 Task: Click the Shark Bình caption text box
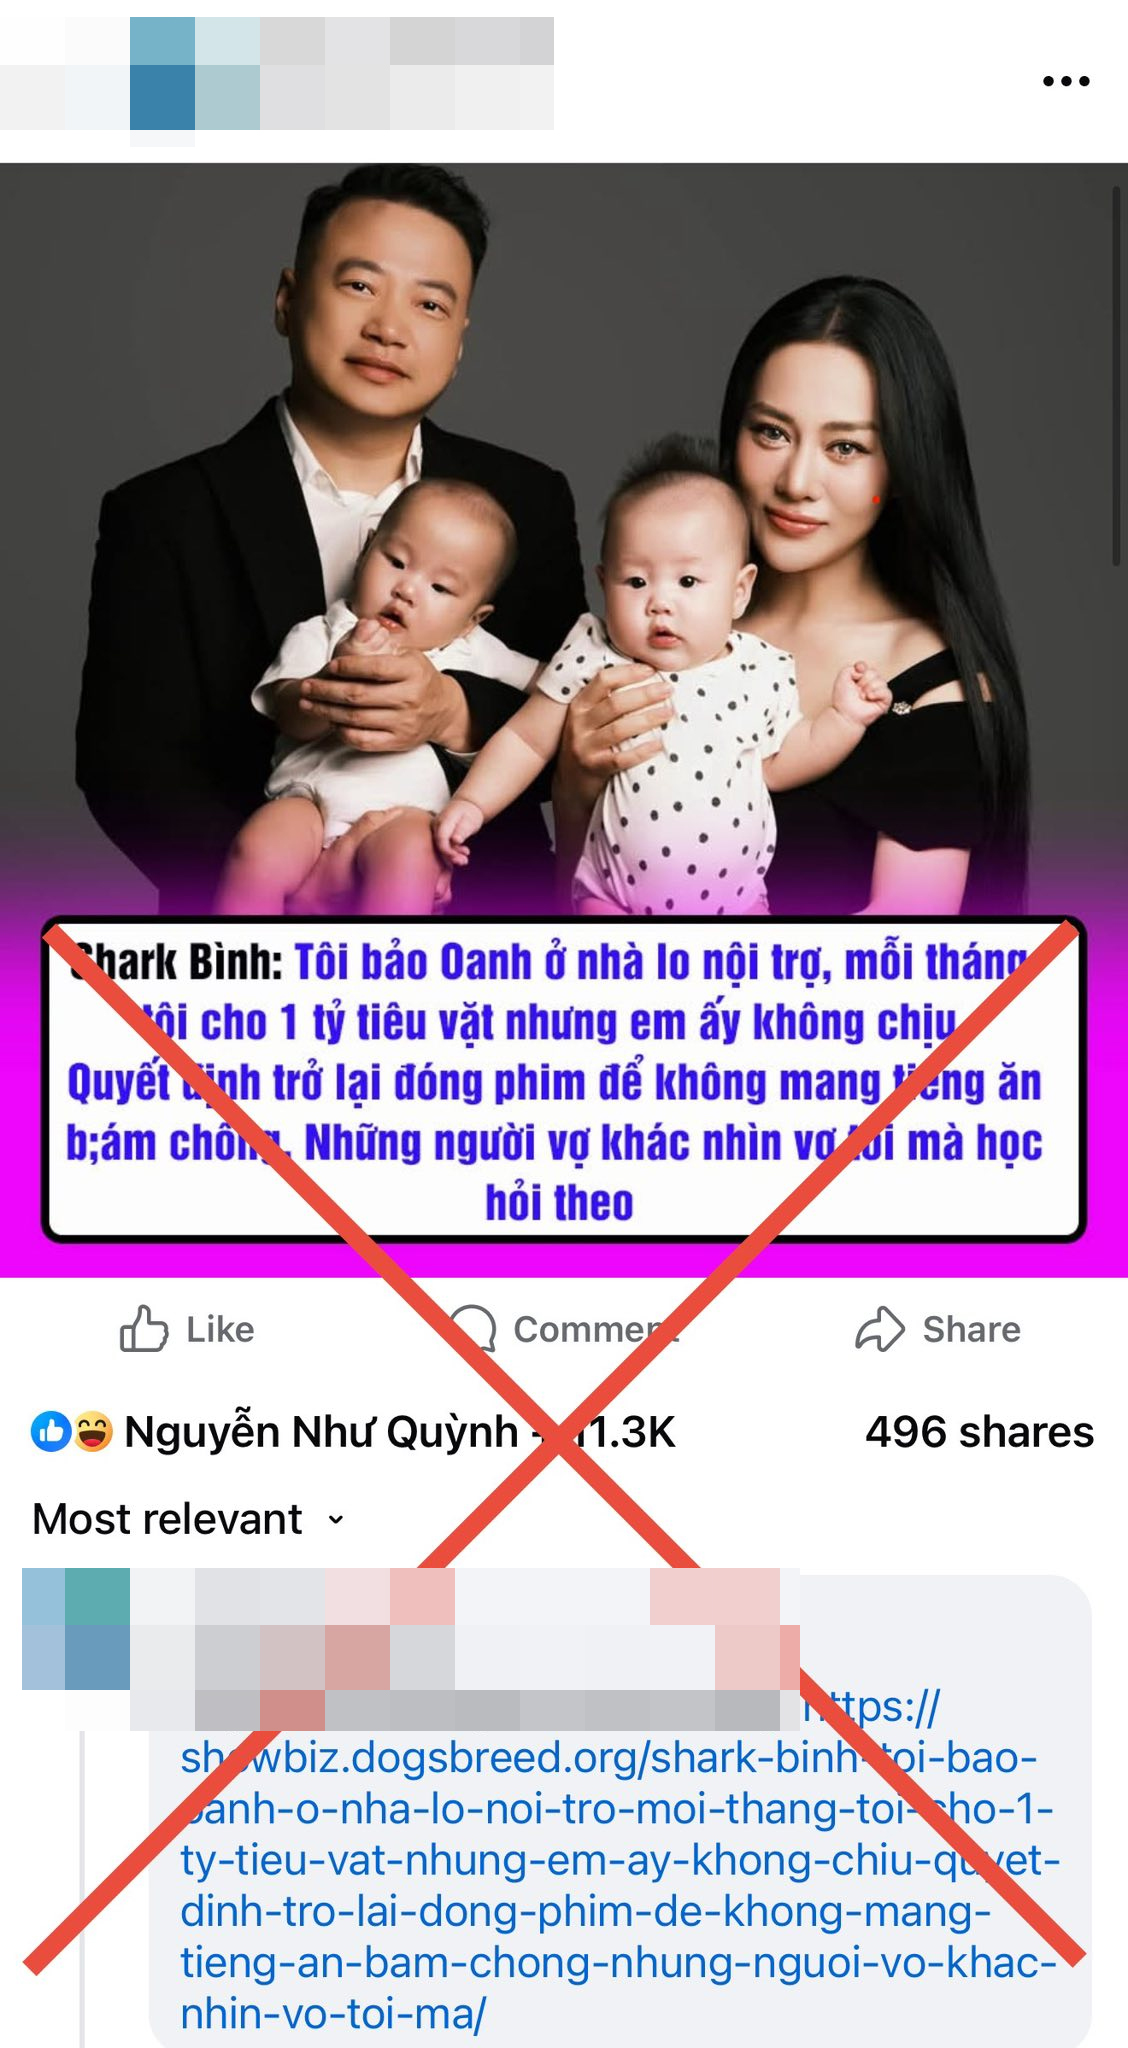563,1080
